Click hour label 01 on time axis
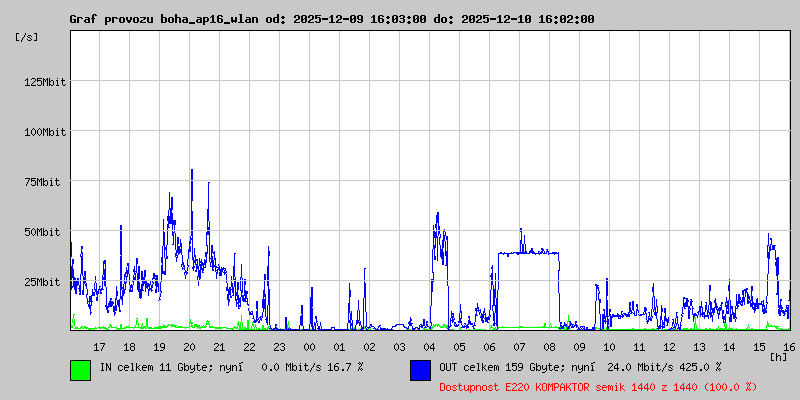Screen dimensions: 800x400 click(339, 347)
